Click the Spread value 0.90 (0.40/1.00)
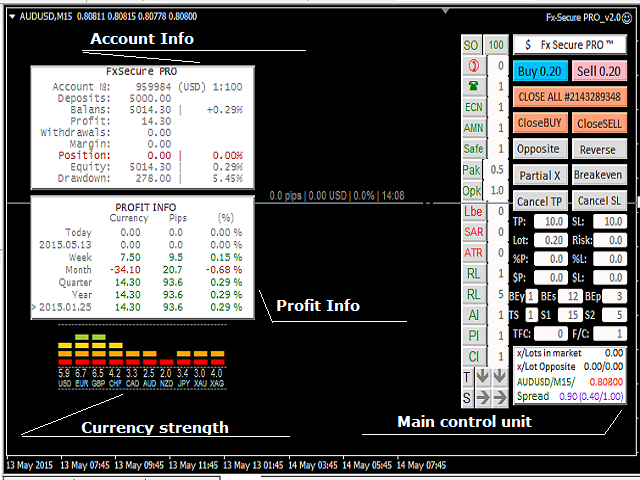This screenshot has width=640, height=480. click(591, 396)
